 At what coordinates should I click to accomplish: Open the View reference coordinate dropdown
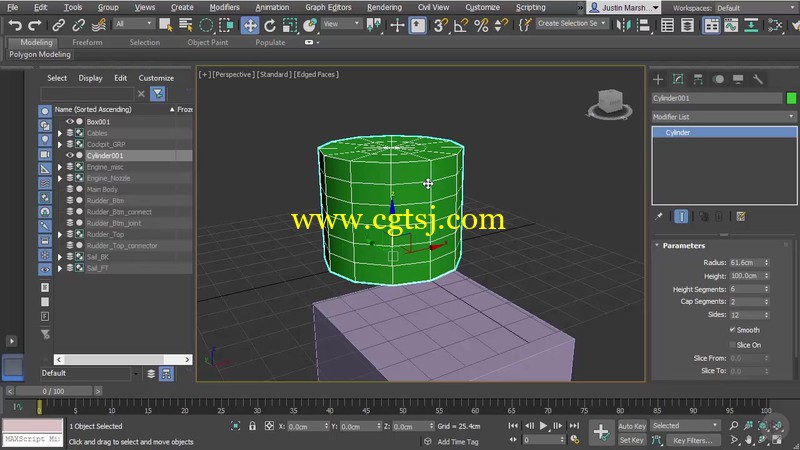click(341, 24)
